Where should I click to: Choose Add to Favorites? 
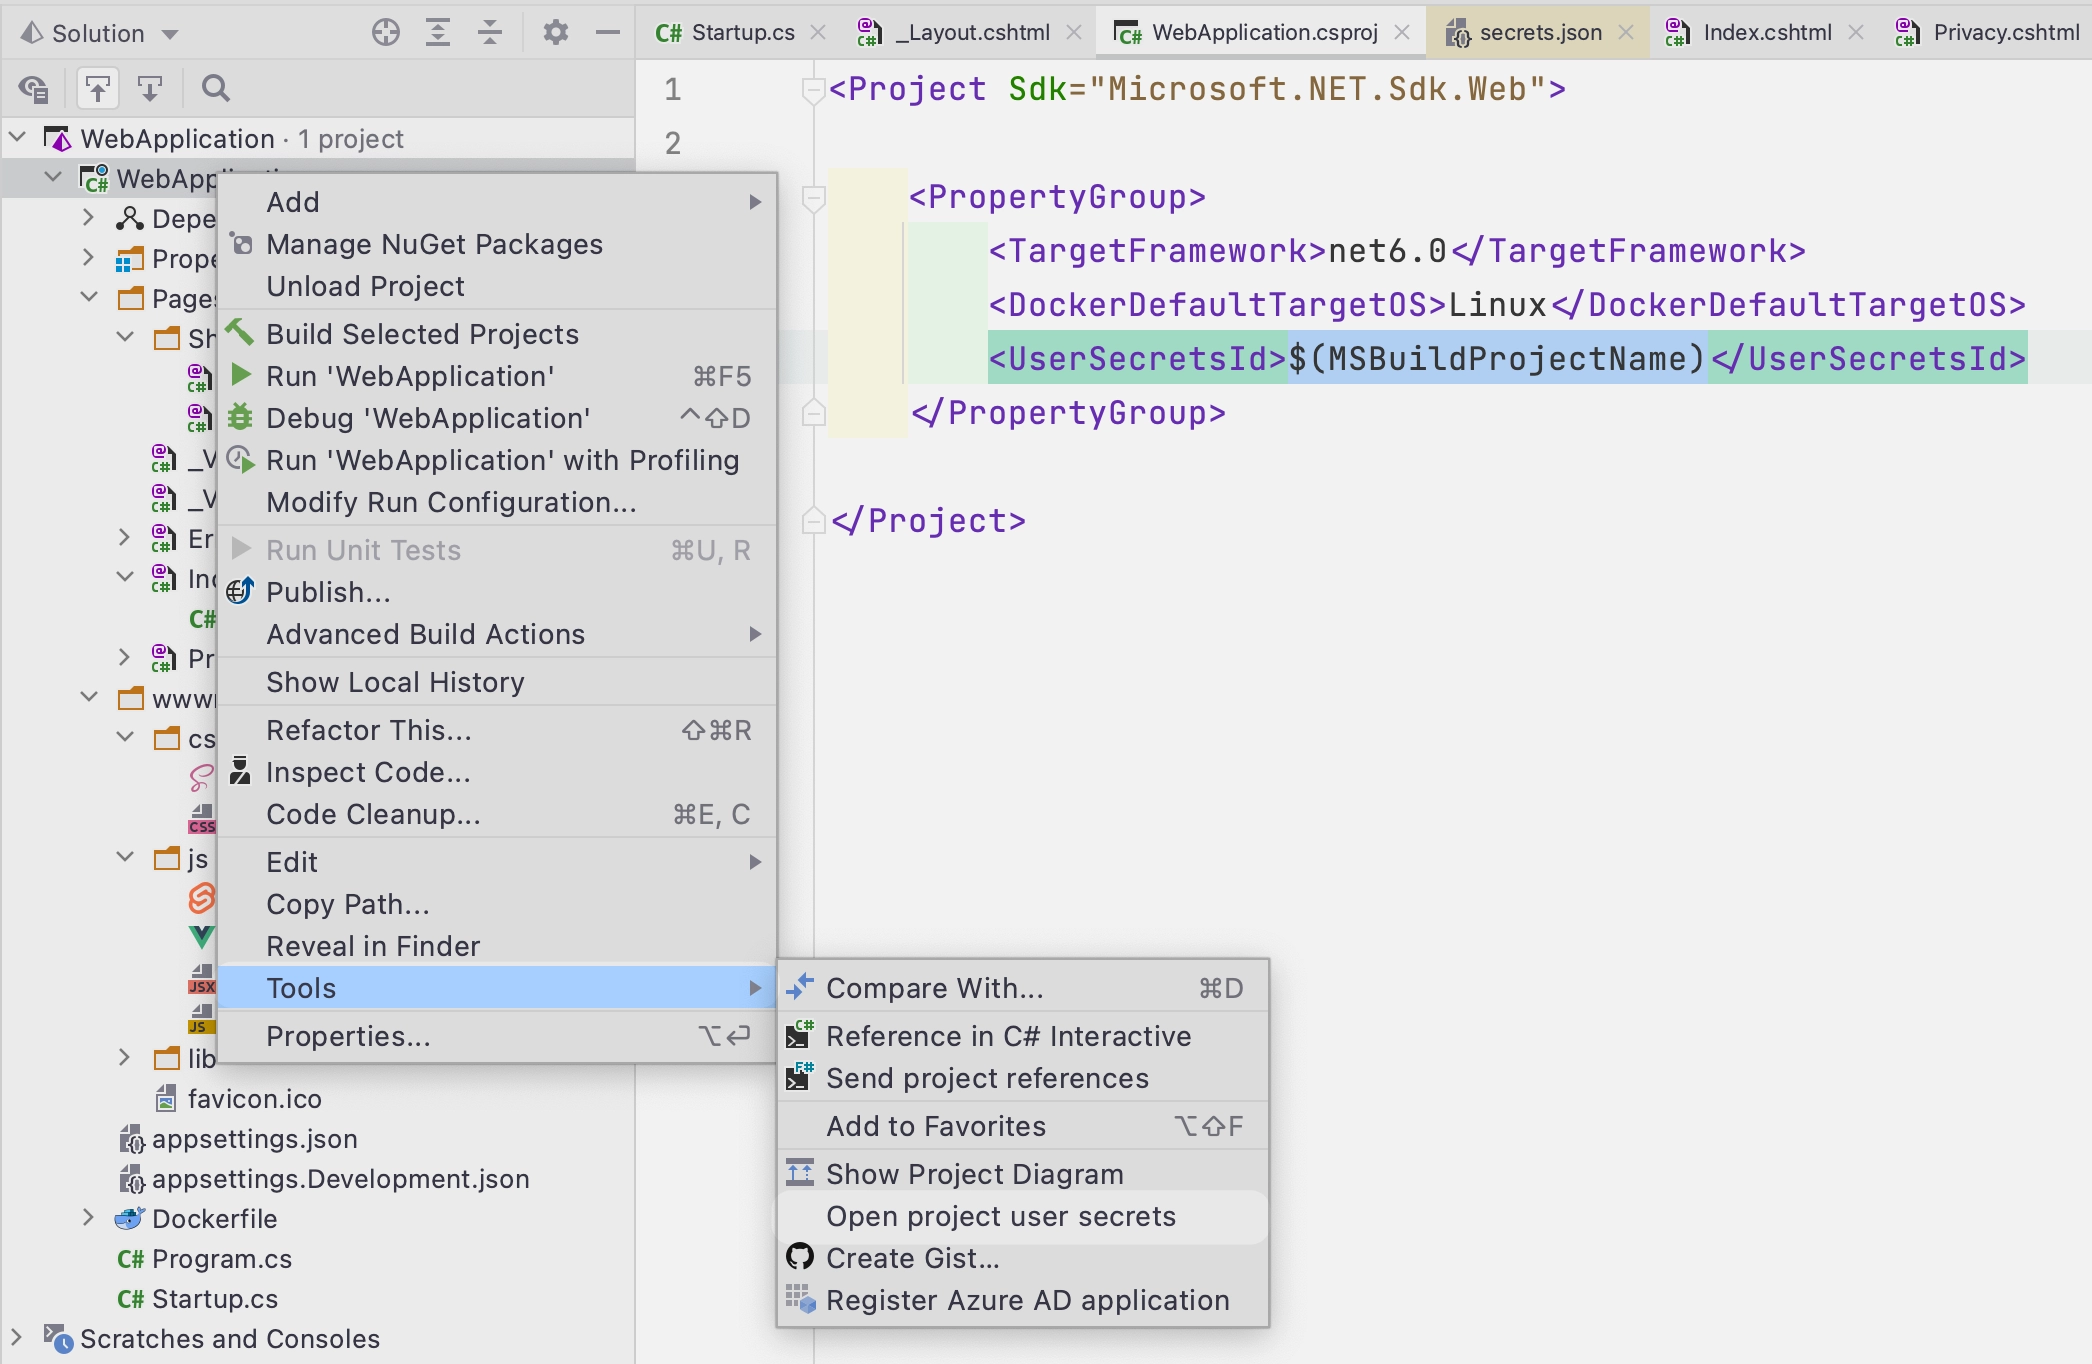1023,1126
